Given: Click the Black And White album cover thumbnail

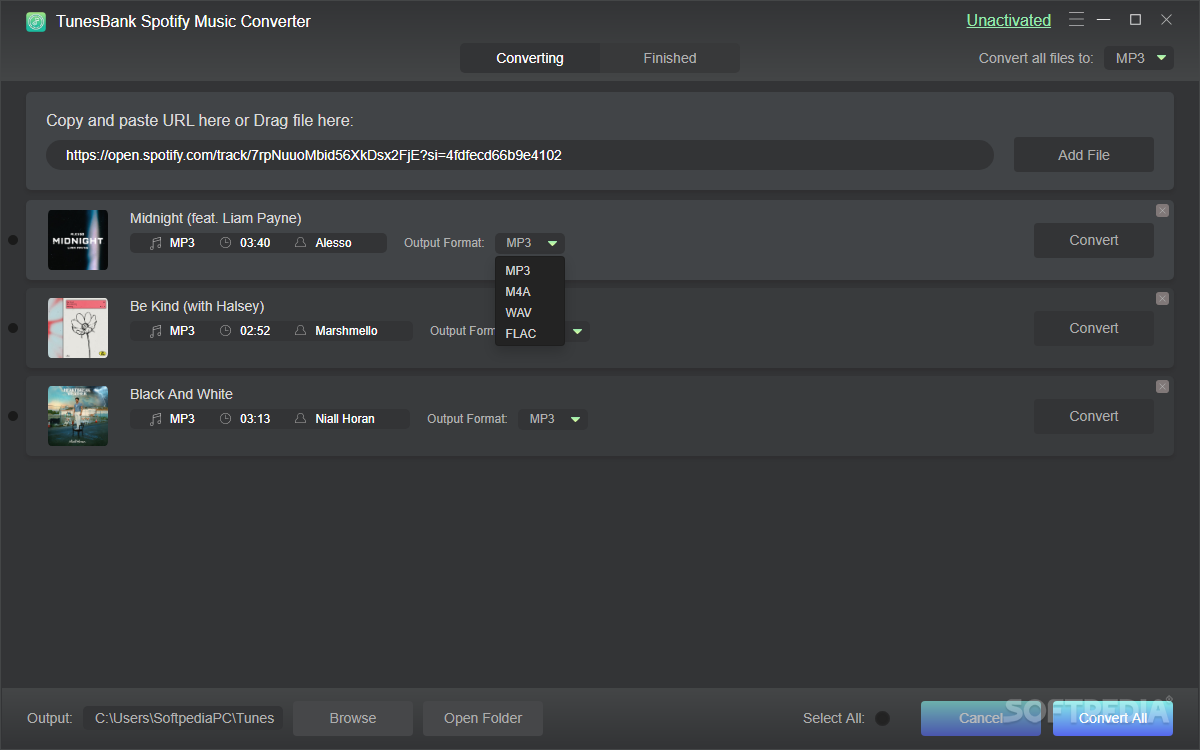Looking at the screenshot, I should (78, 416).
